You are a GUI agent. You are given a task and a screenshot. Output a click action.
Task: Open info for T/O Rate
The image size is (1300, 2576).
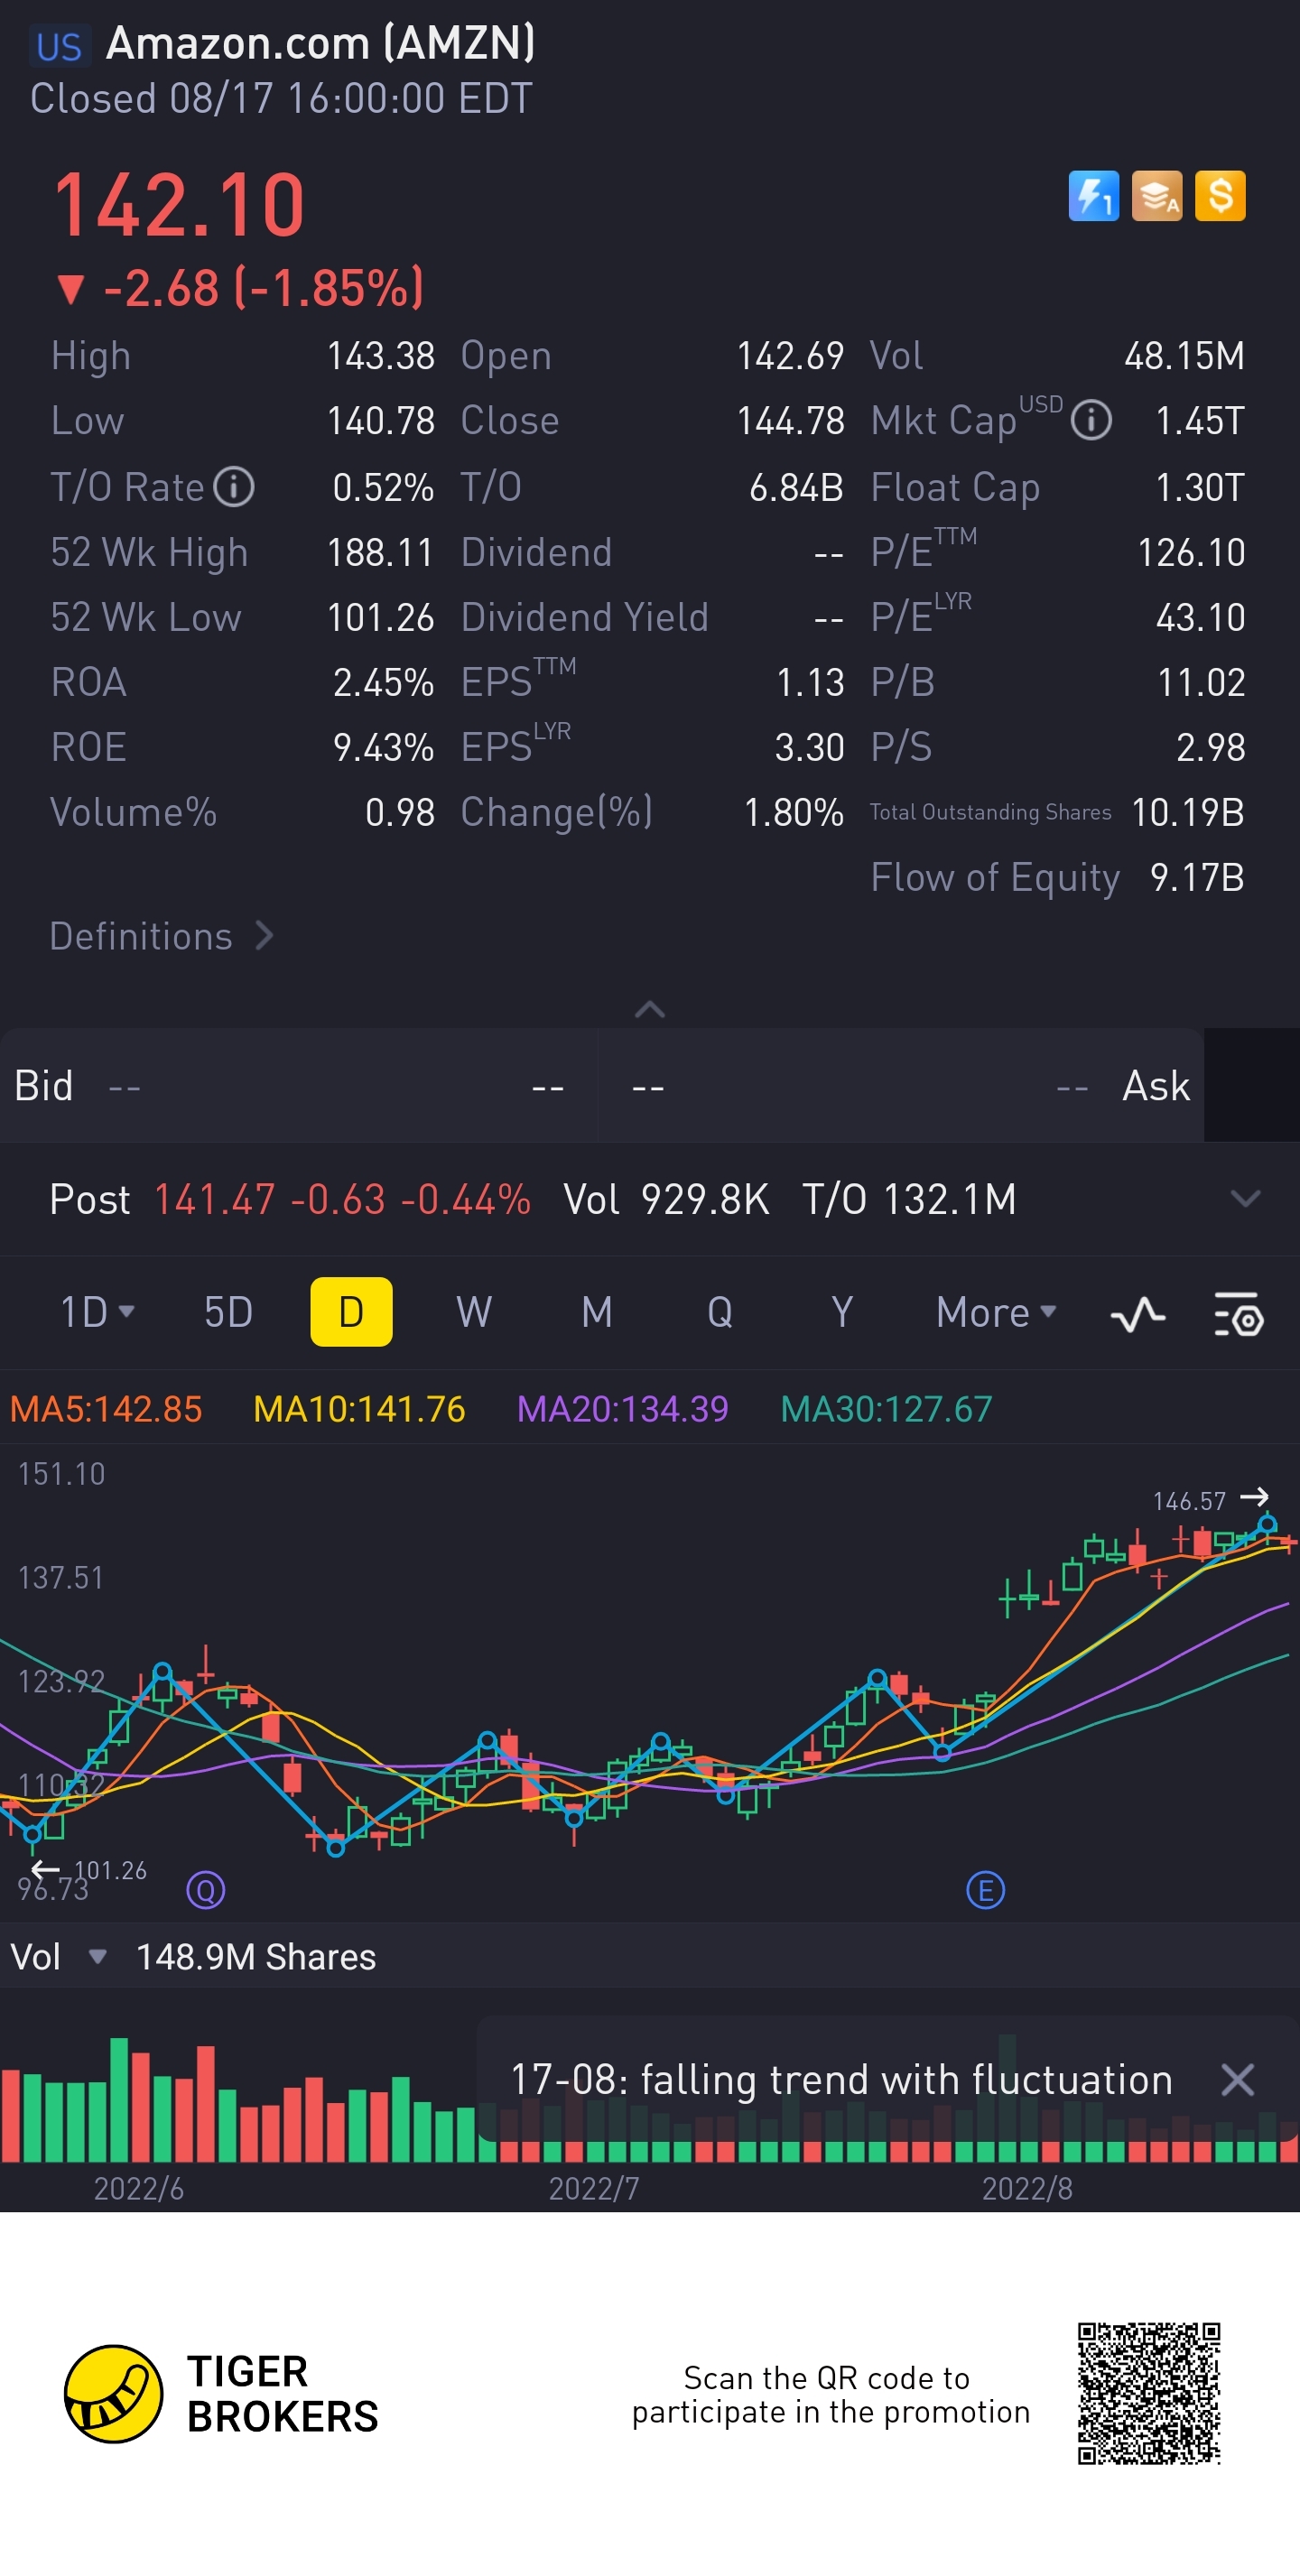click(x=235, y=487)
